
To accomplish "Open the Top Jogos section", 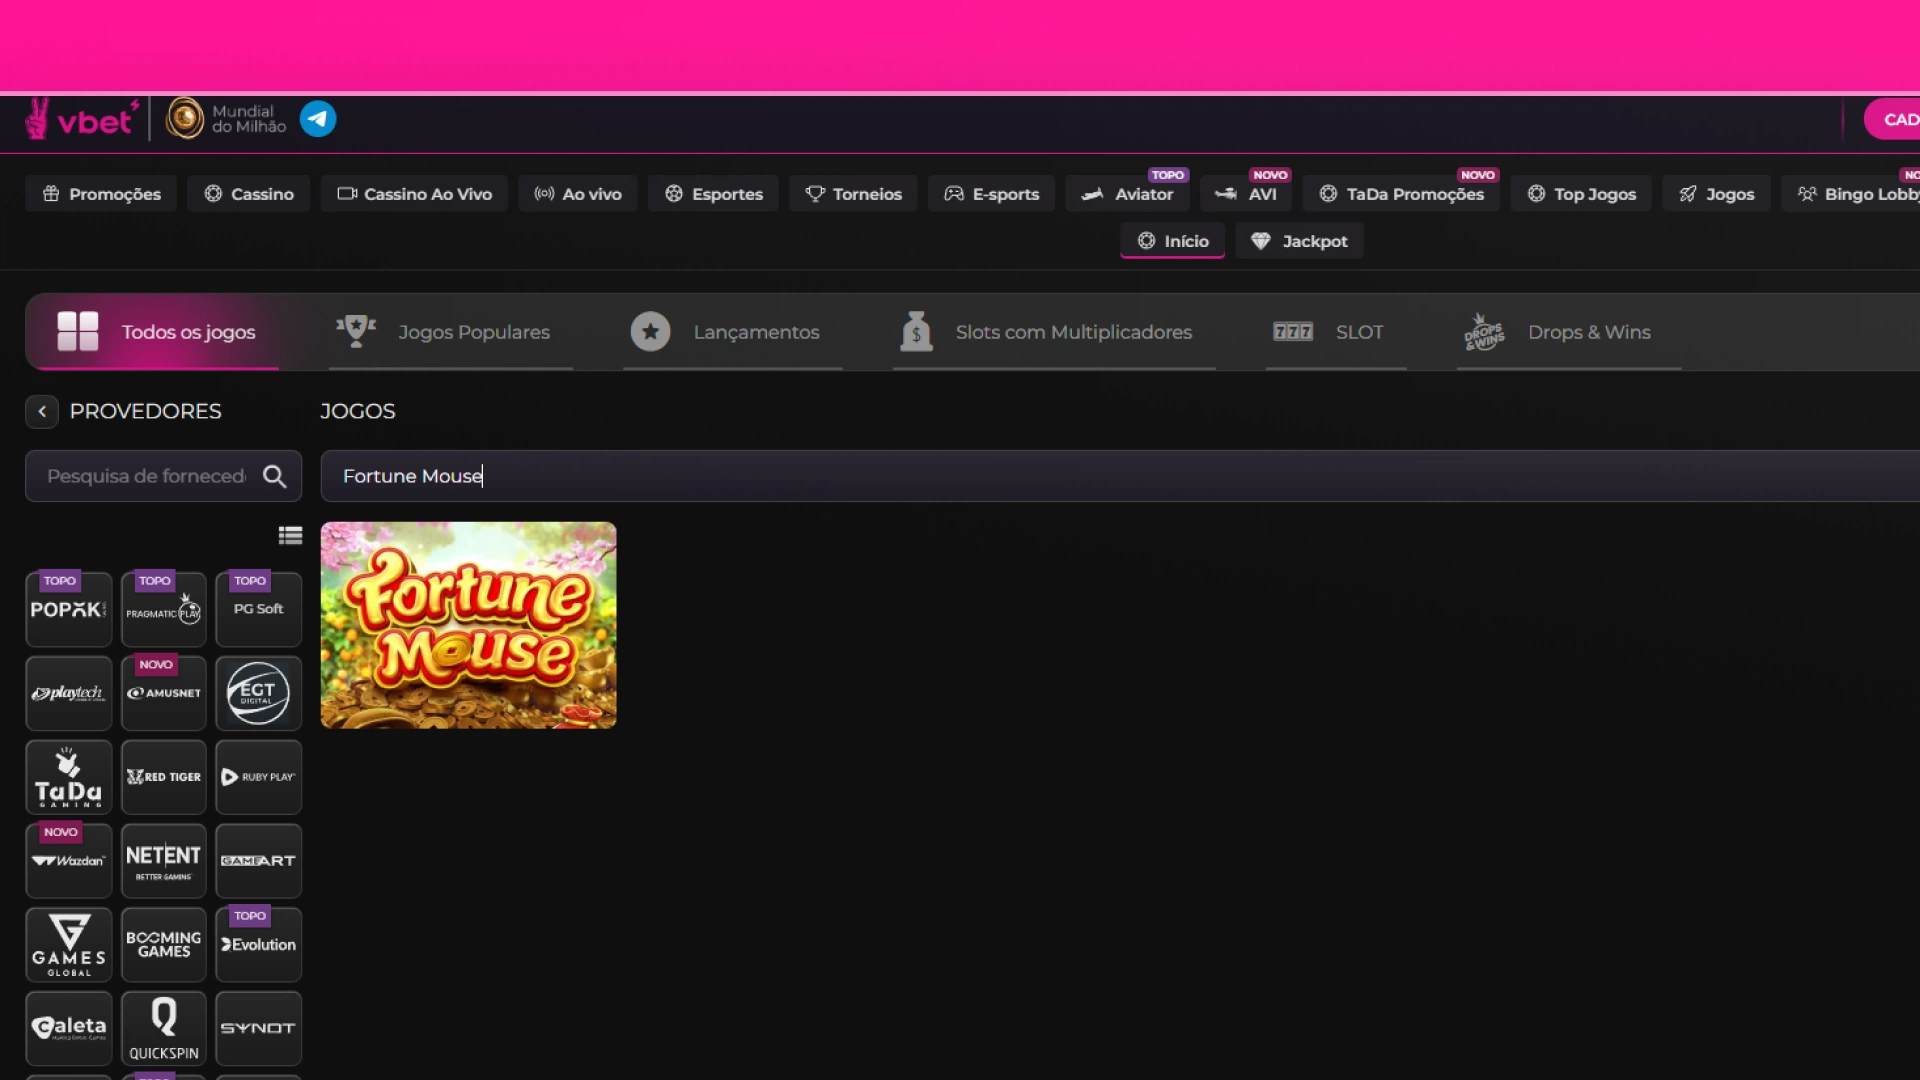I will (1581, 194).
